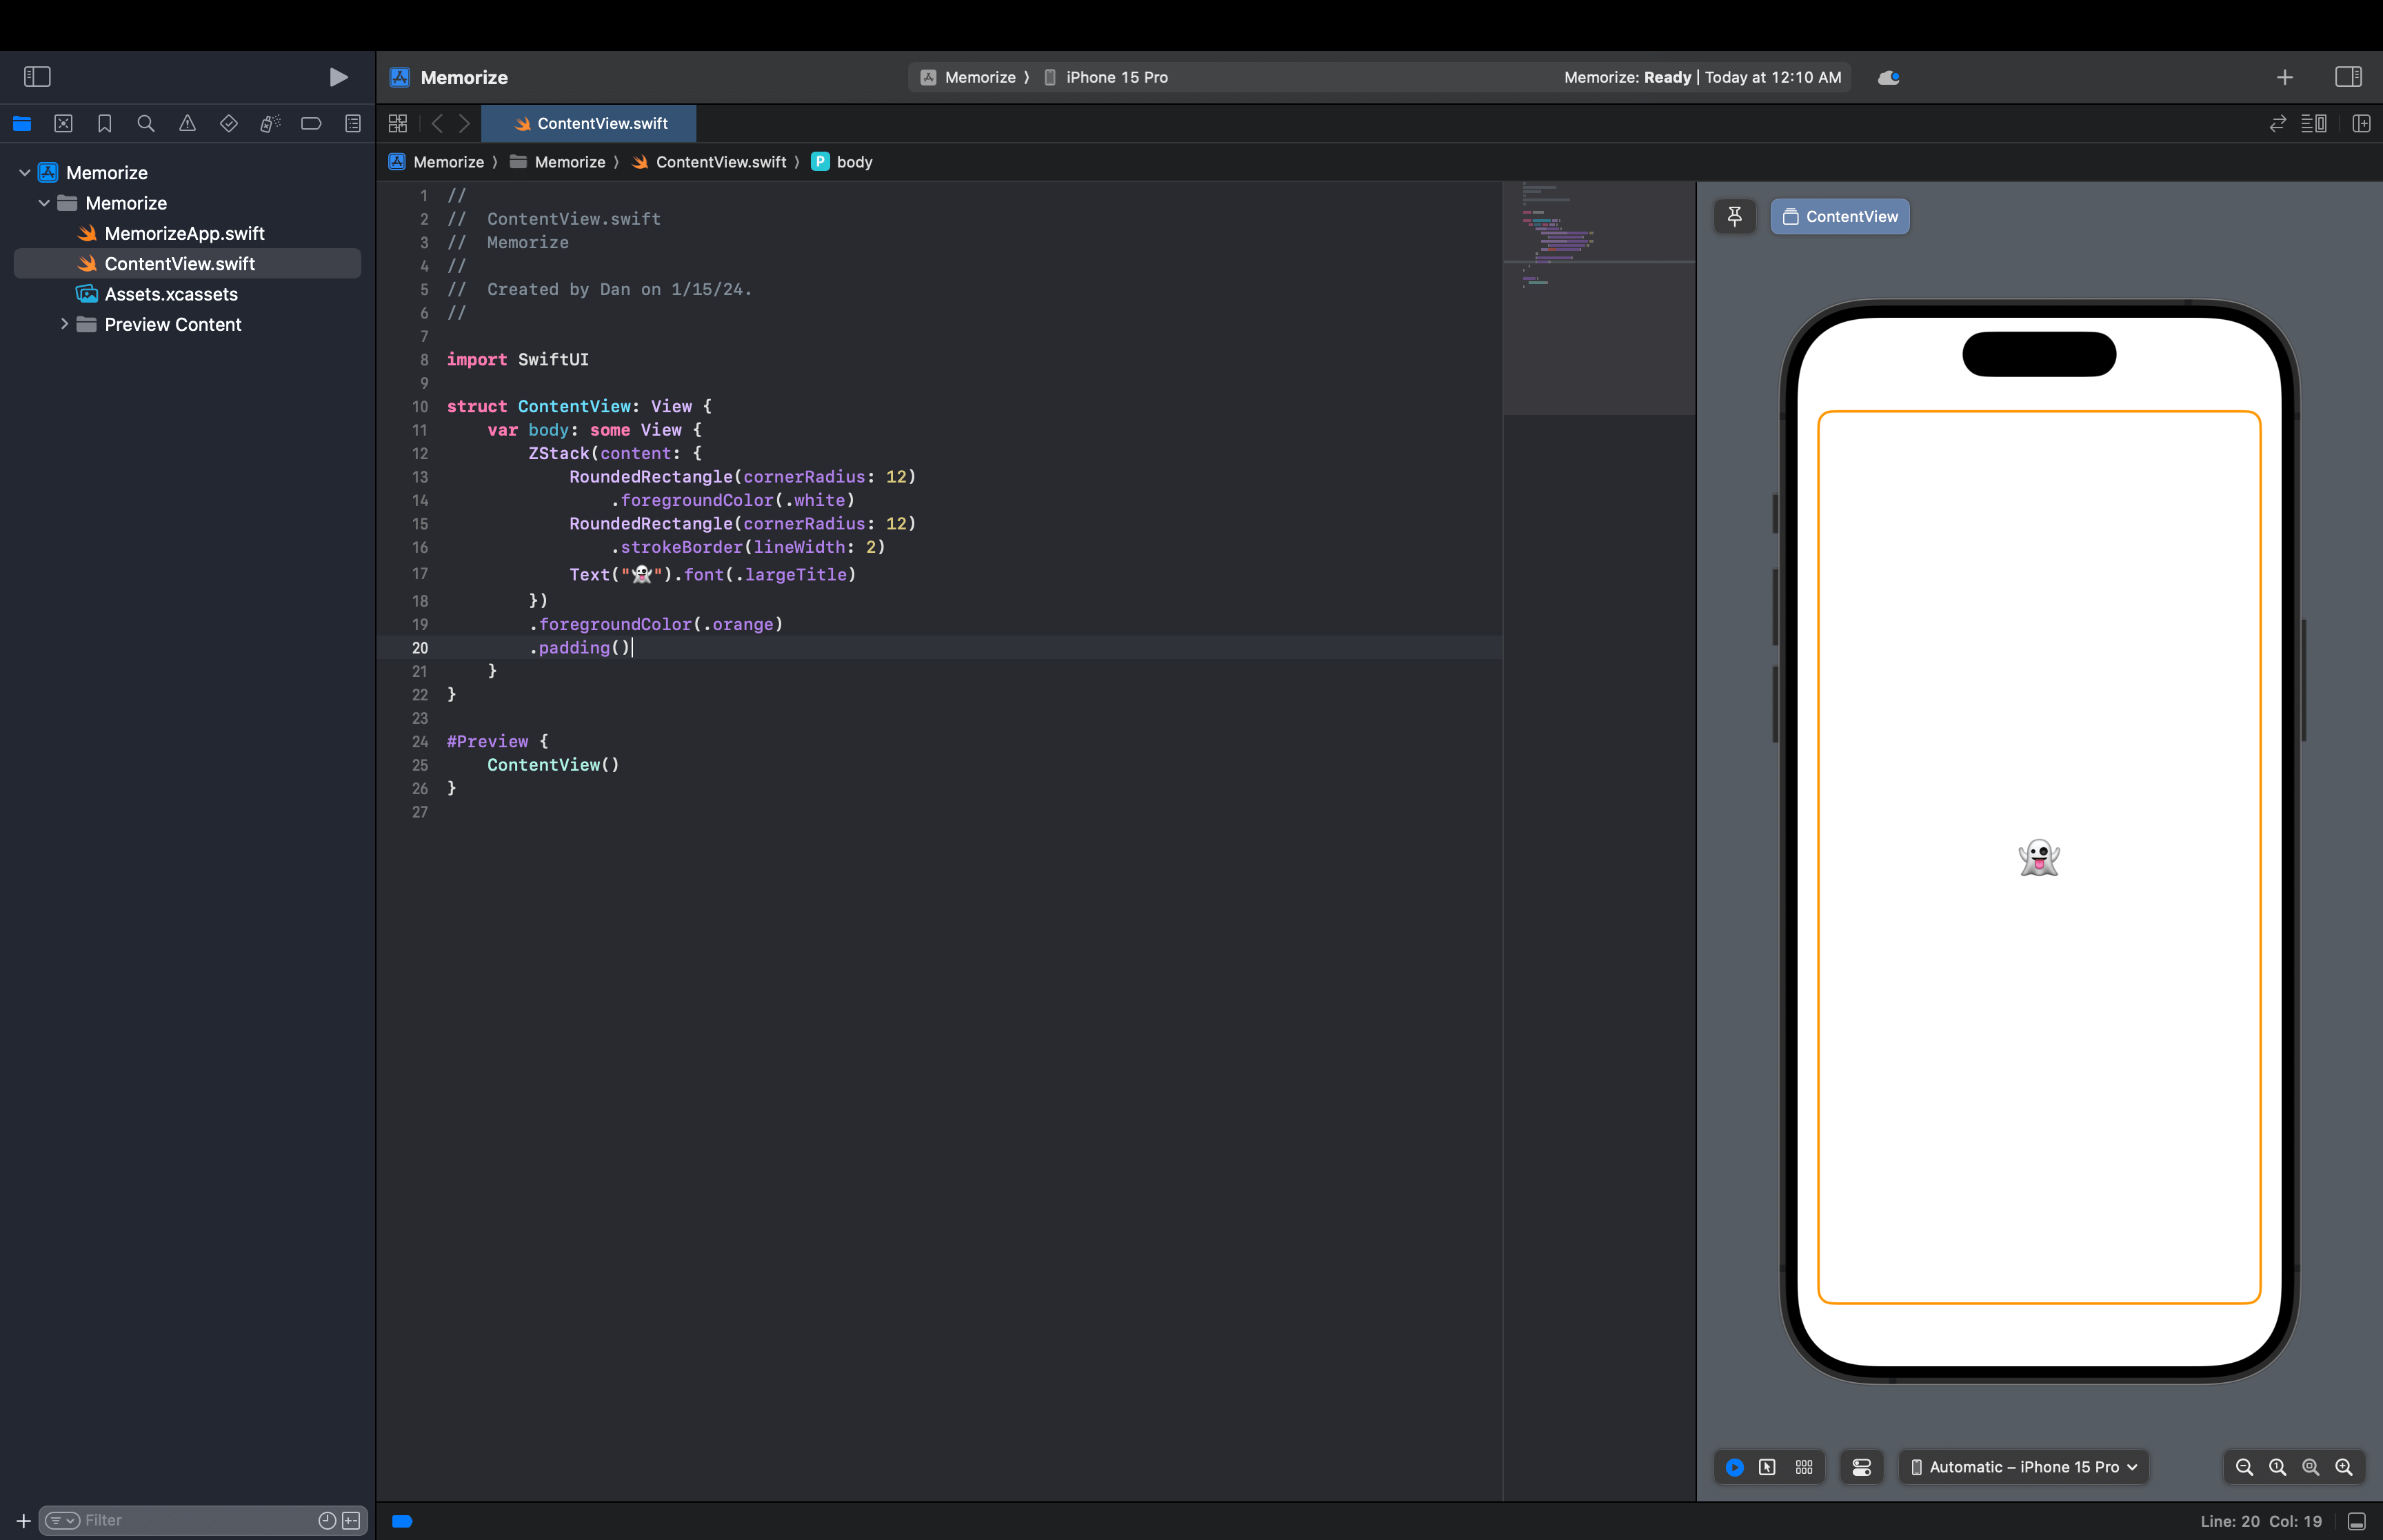
Task: Click the Memorize window title
Action: click(464, 77)
